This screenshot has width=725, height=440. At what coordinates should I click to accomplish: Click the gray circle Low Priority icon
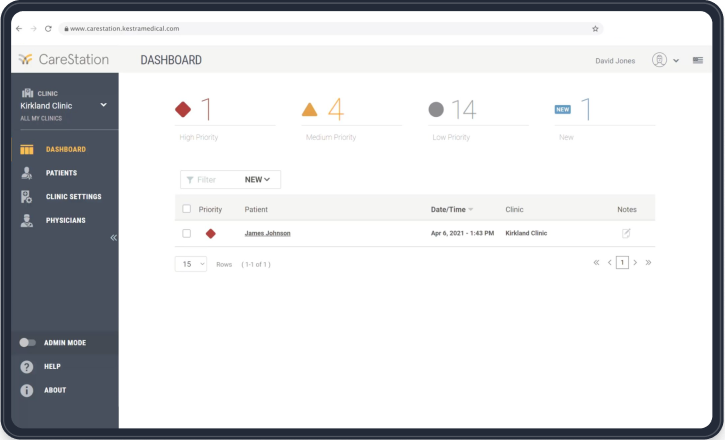pyautogui.click(x=436, y=110)
